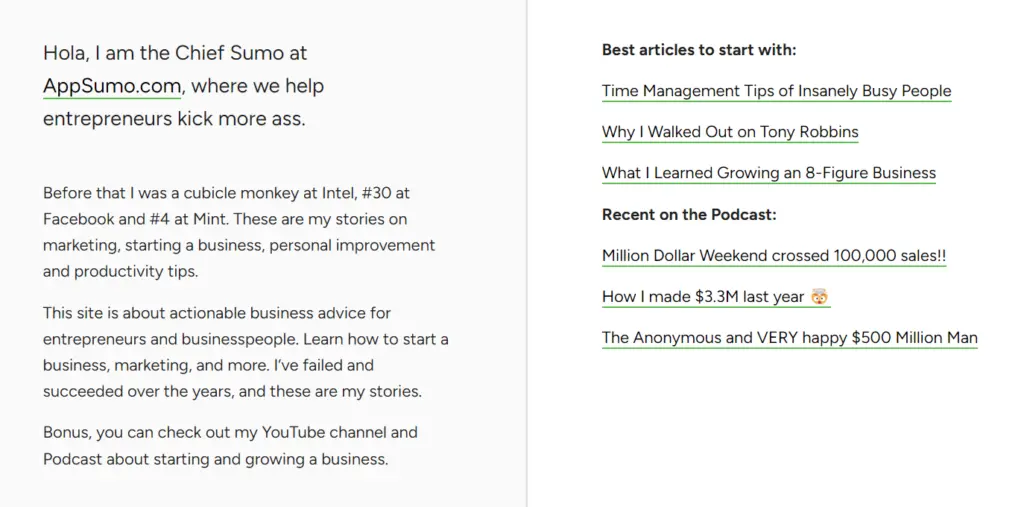Image resolution: width=1024 pixels, height=507 pixels.
Task: Open "What I Learned Growing an 8-Figure Business"
Action: coord(768,173)
